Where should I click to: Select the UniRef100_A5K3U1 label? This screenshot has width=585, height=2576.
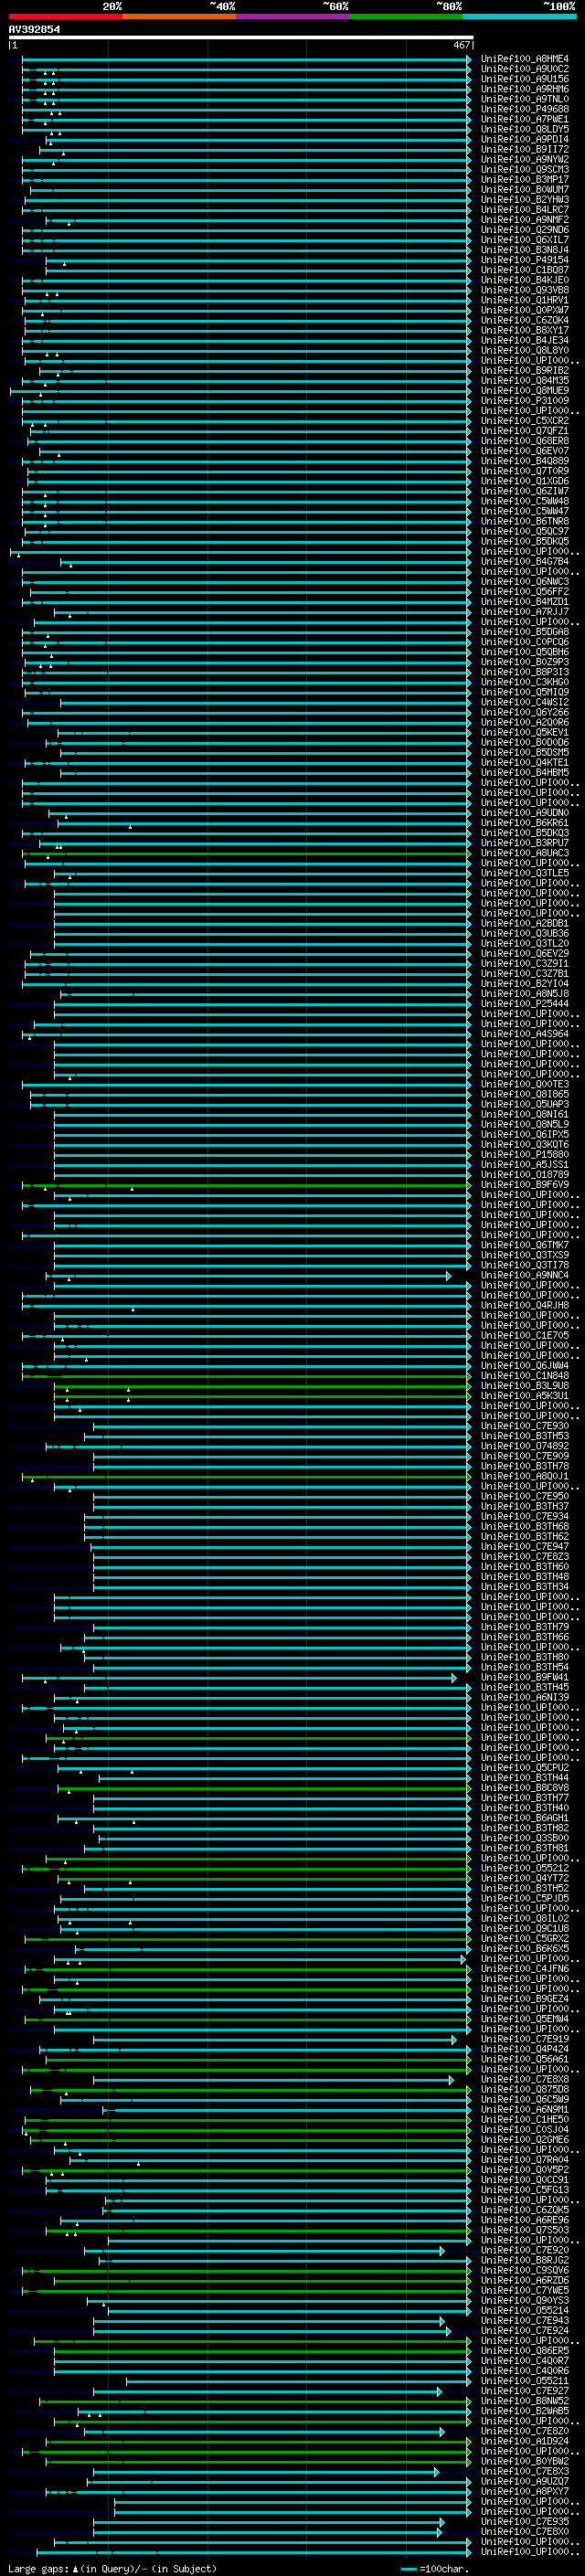click(525, 1396)
